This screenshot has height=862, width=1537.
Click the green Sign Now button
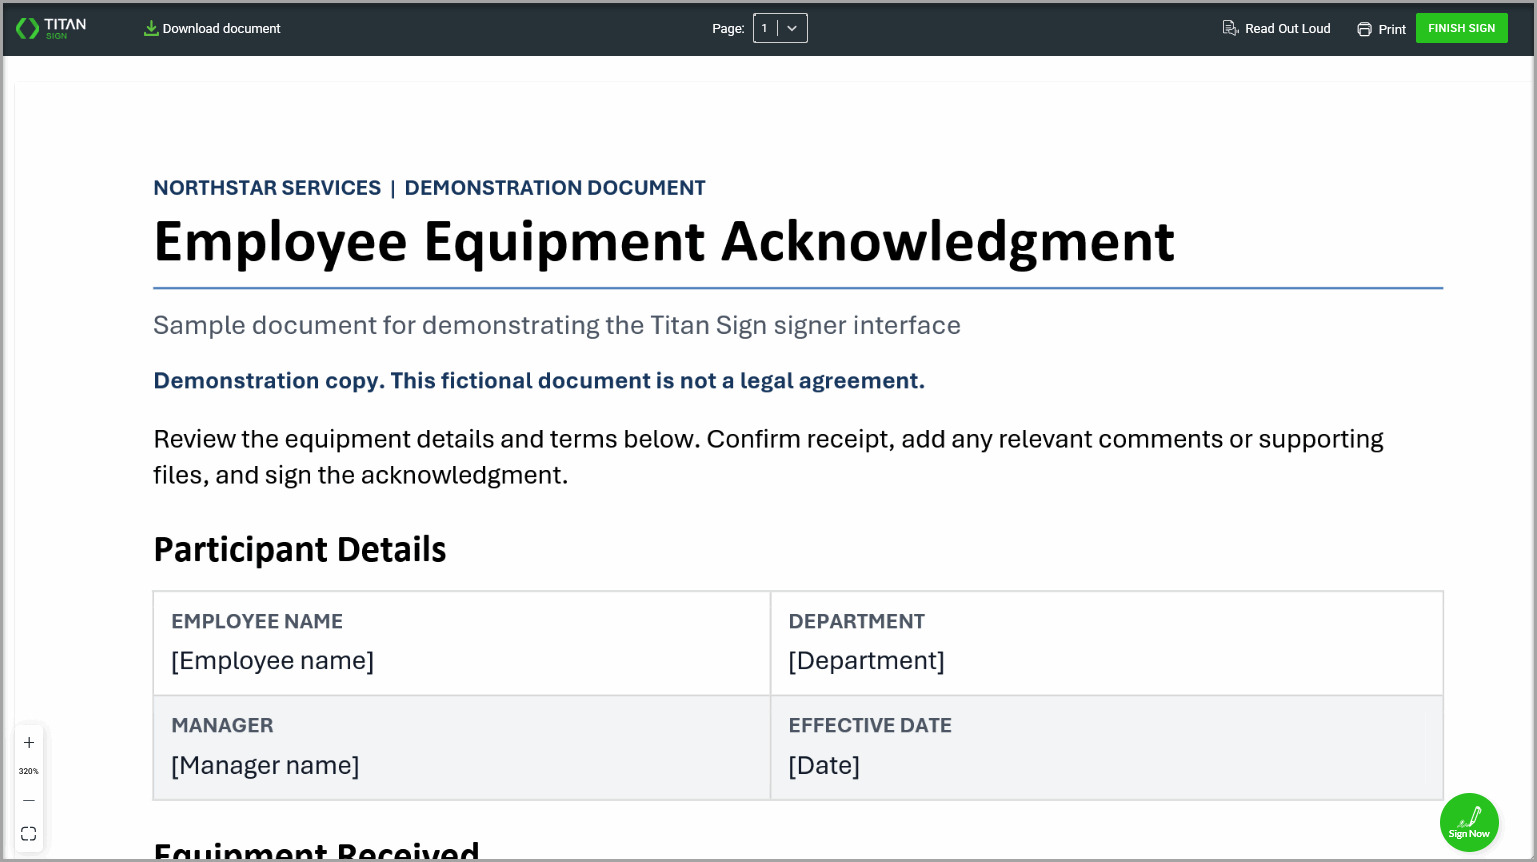1469,822
